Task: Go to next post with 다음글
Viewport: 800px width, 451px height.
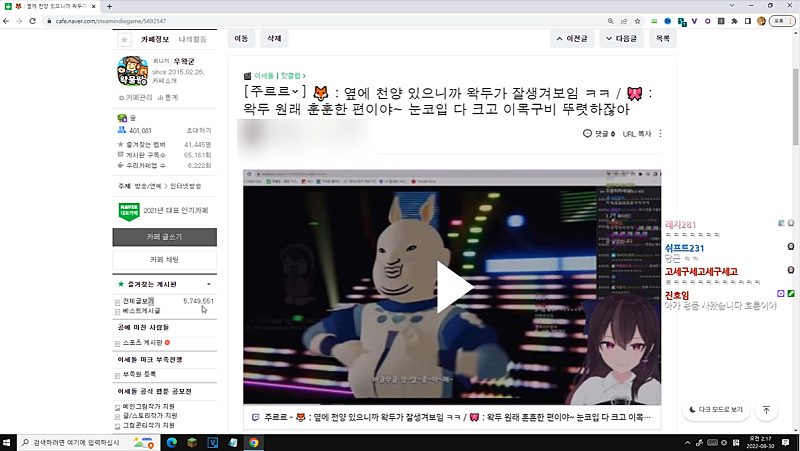Action: pos(621,38)
